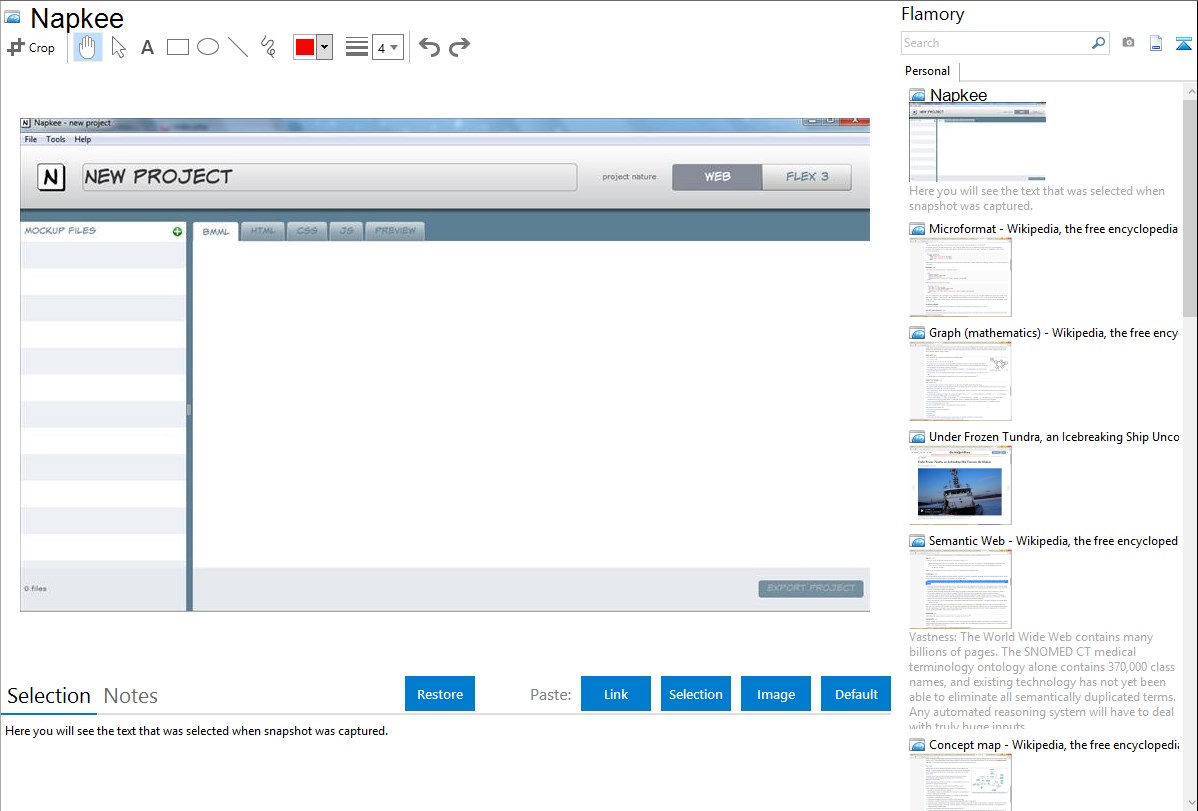
Task: Select the ellipse drawing tool
Action: point(208,47)
